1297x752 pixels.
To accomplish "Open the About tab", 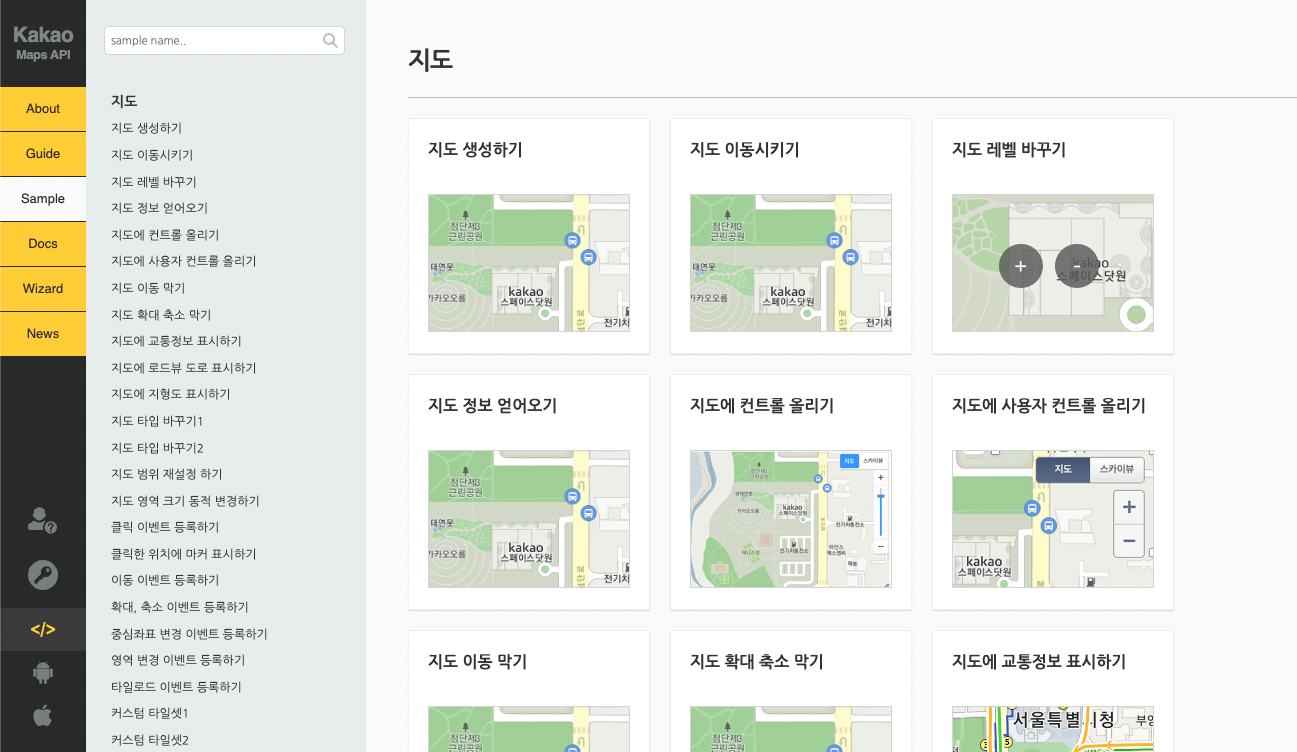I will (43, 109).
